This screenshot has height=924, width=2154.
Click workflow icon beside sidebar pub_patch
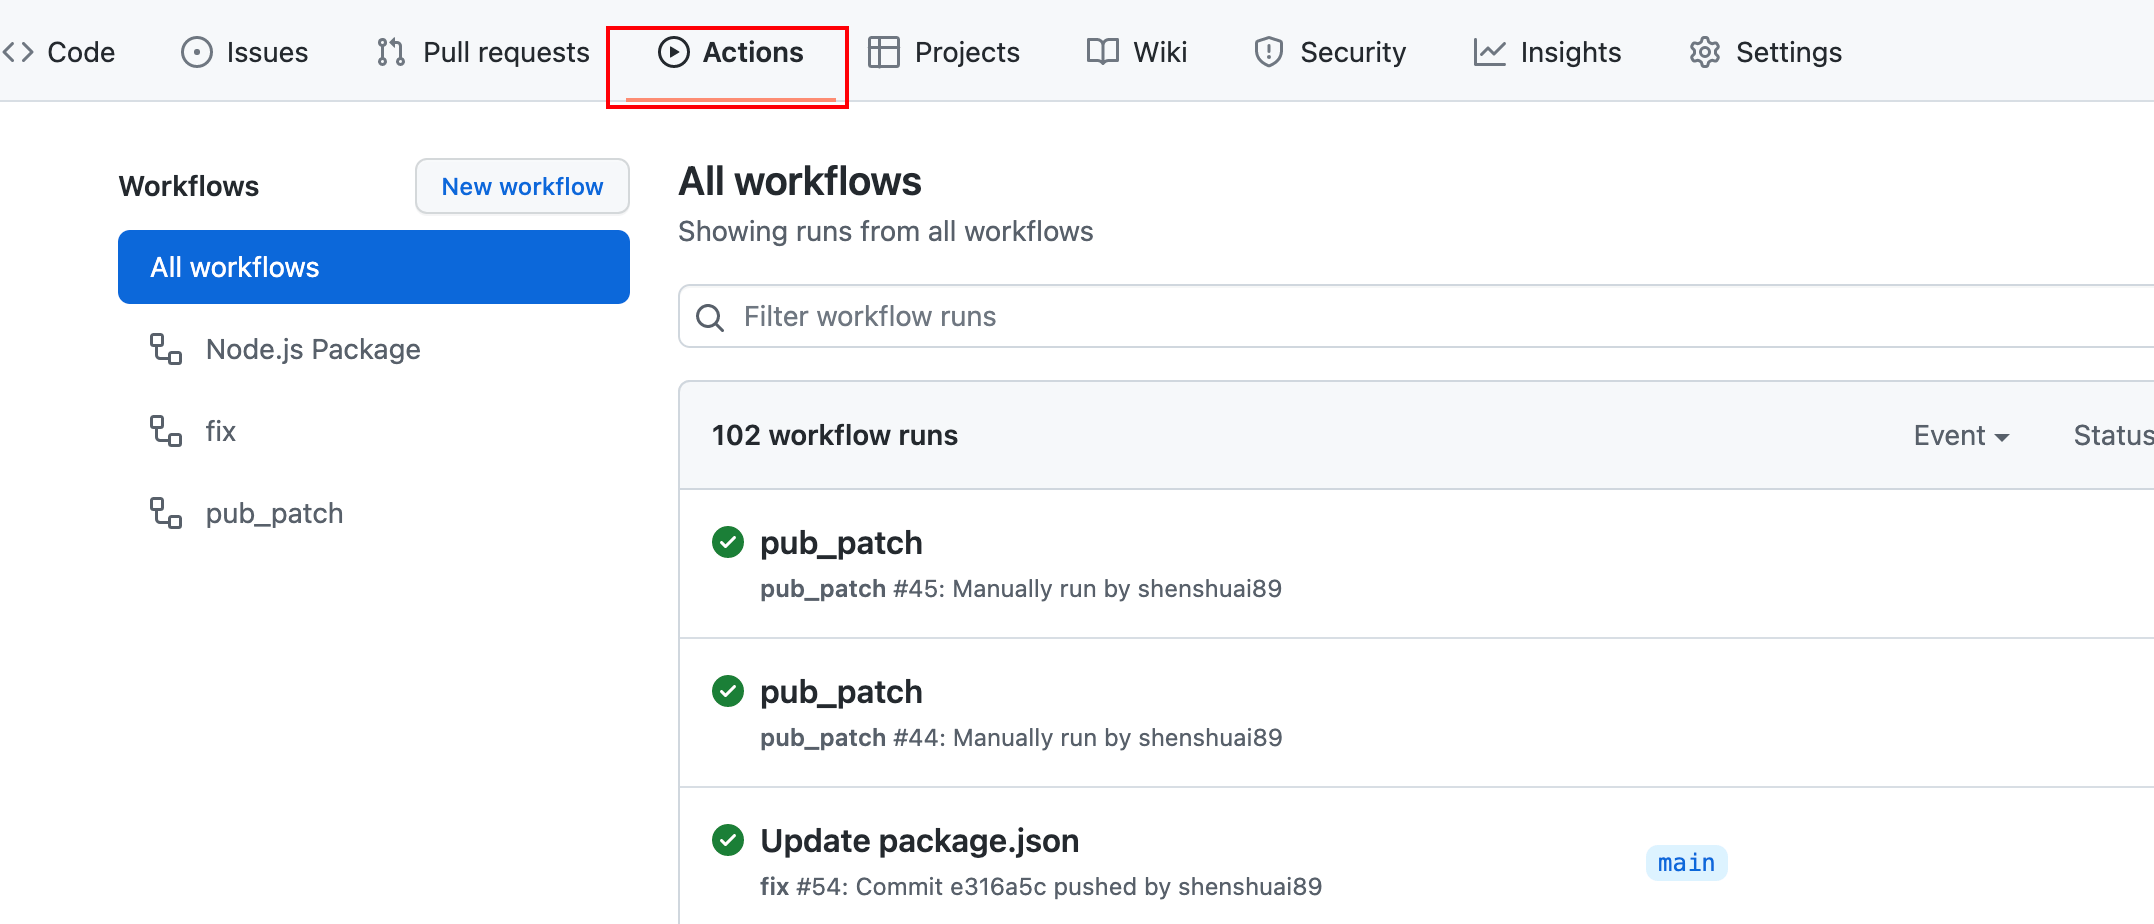pos(166,513)
